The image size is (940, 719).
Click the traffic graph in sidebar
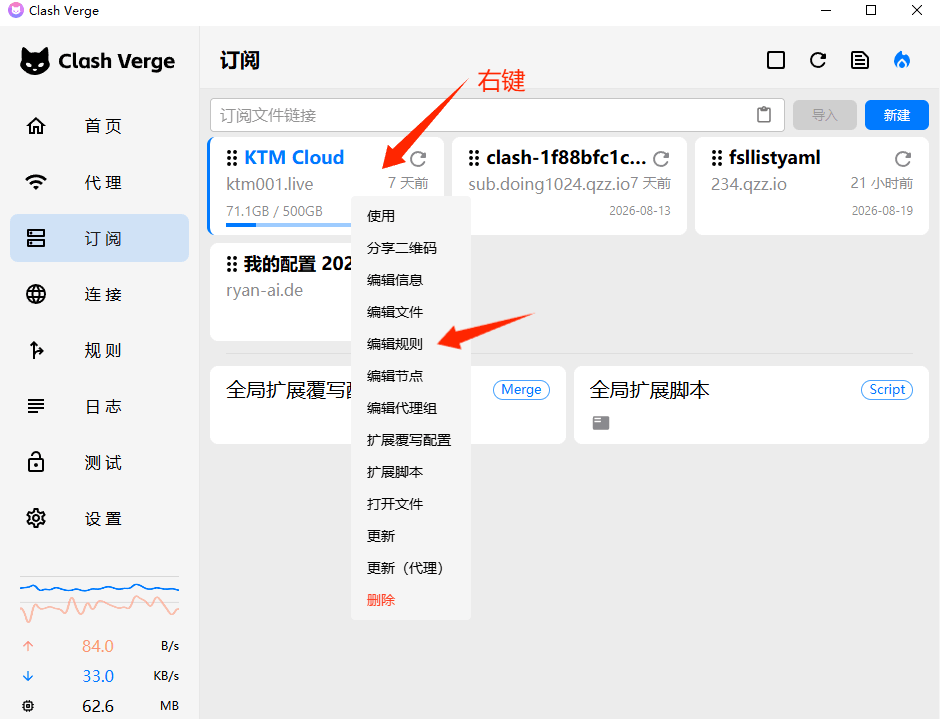(x=100, y=601)
